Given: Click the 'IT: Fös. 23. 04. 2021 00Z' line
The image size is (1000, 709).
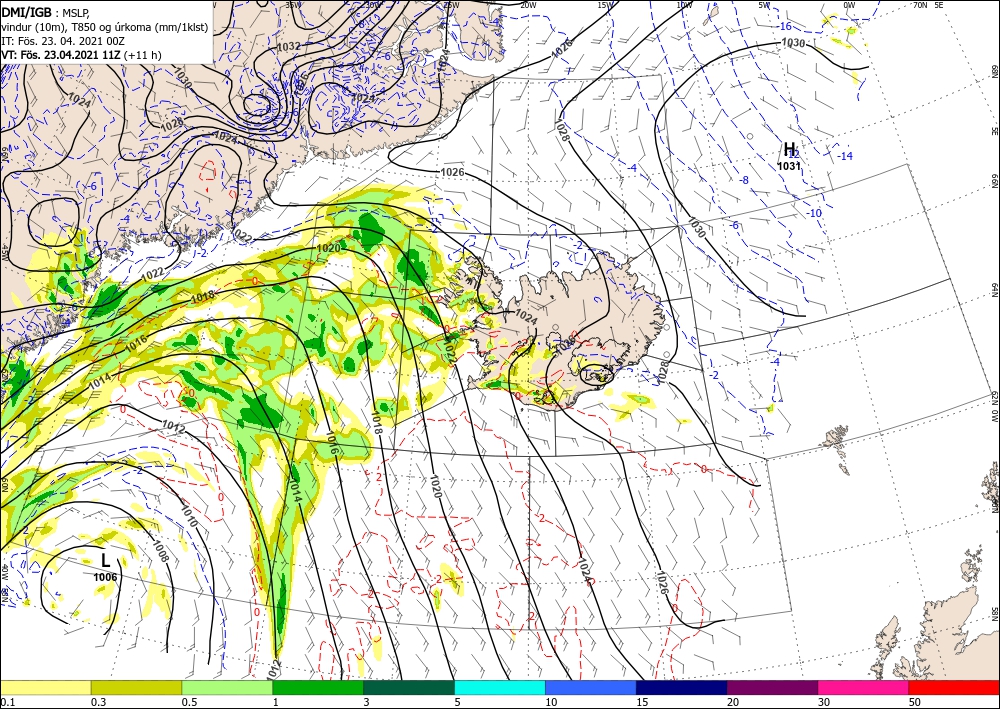Looking at the screenshot, I should 62,41.
